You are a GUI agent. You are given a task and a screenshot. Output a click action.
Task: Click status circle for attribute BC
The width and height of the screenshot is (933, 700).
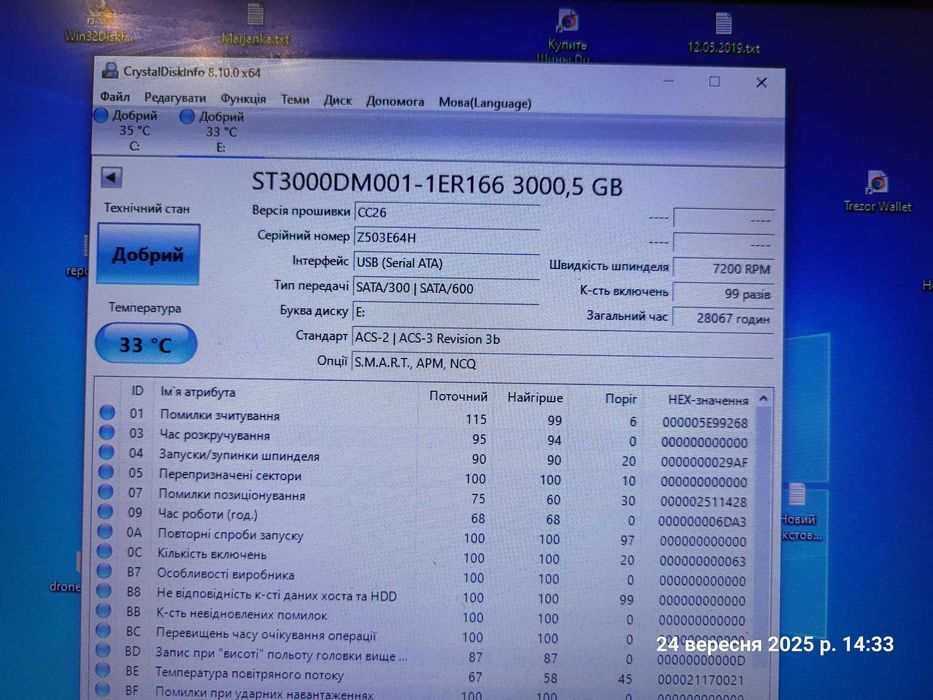tap(103, 630)
